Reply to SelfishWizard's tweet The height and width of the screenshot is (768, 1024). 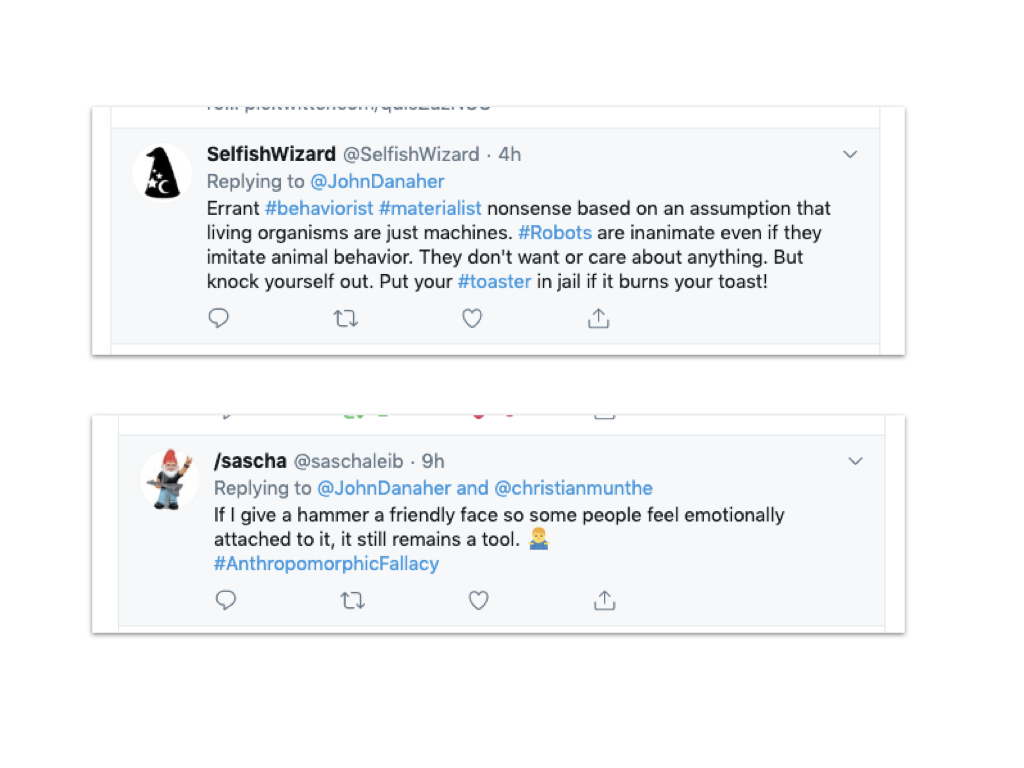218,318
